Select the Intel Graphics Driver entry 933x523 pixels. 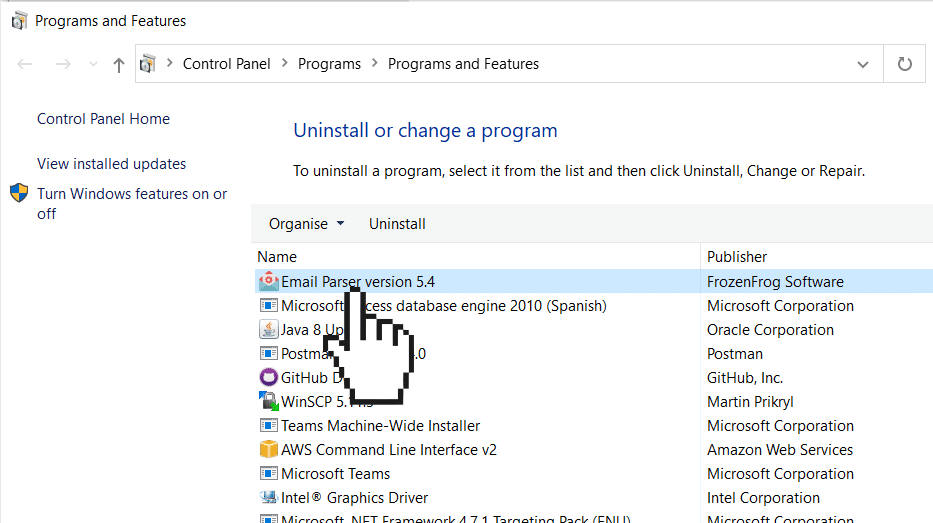point(355,497)
